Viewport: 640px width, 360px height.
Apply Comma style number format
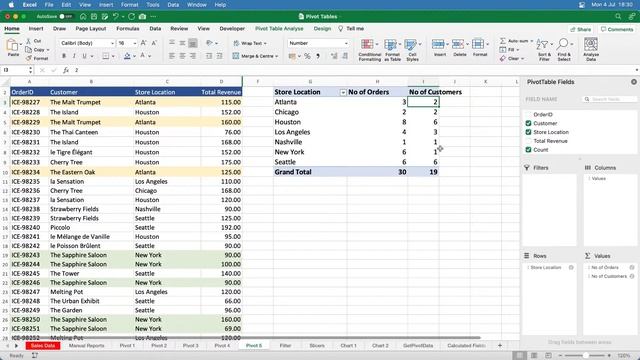click(x=318, y=56)
